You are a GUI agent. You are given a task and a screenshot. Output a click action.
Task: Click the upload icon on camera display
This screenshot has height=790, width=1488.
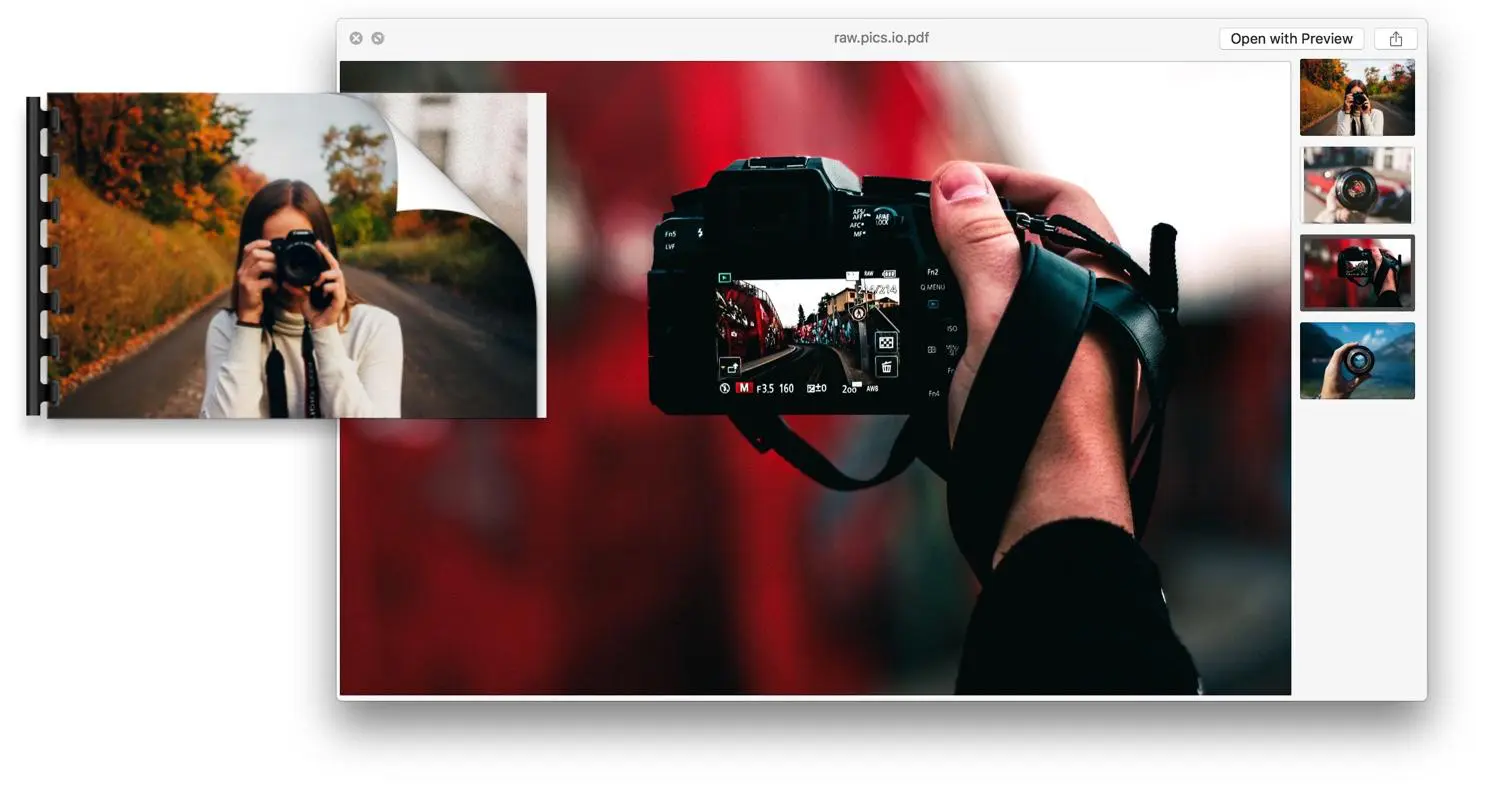click(730, 367)
